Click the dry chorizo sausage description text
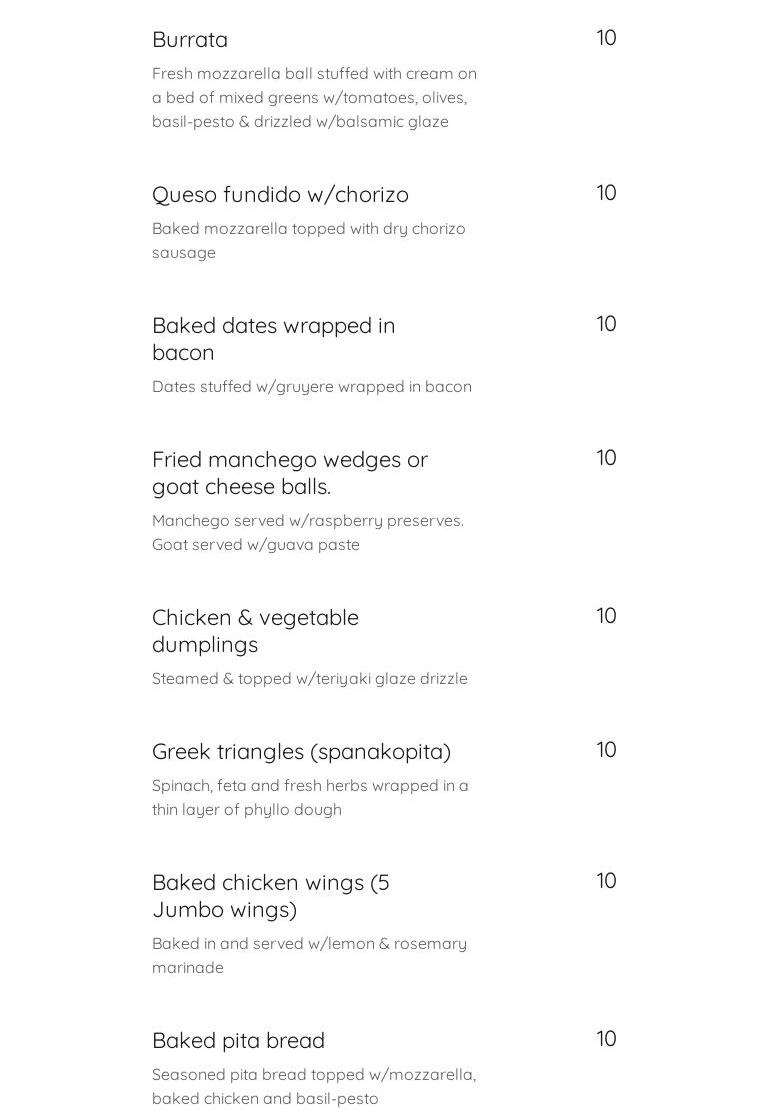This screenshot has width=770, height=1109. point(308,241)
